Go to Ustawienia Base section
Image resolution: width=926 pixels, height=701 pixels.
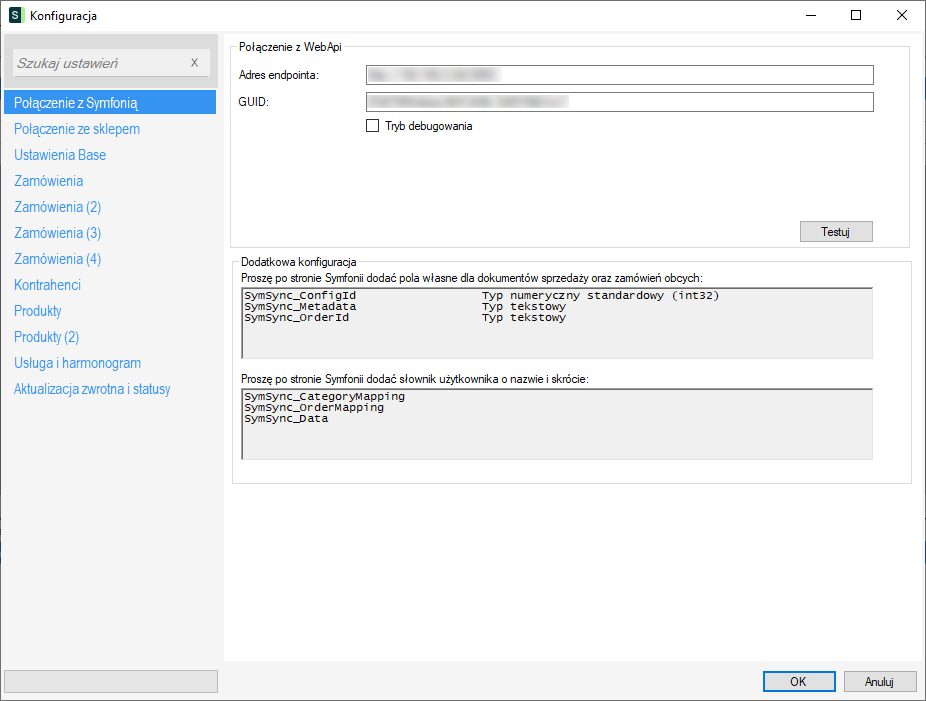click(x=60, y=155)
